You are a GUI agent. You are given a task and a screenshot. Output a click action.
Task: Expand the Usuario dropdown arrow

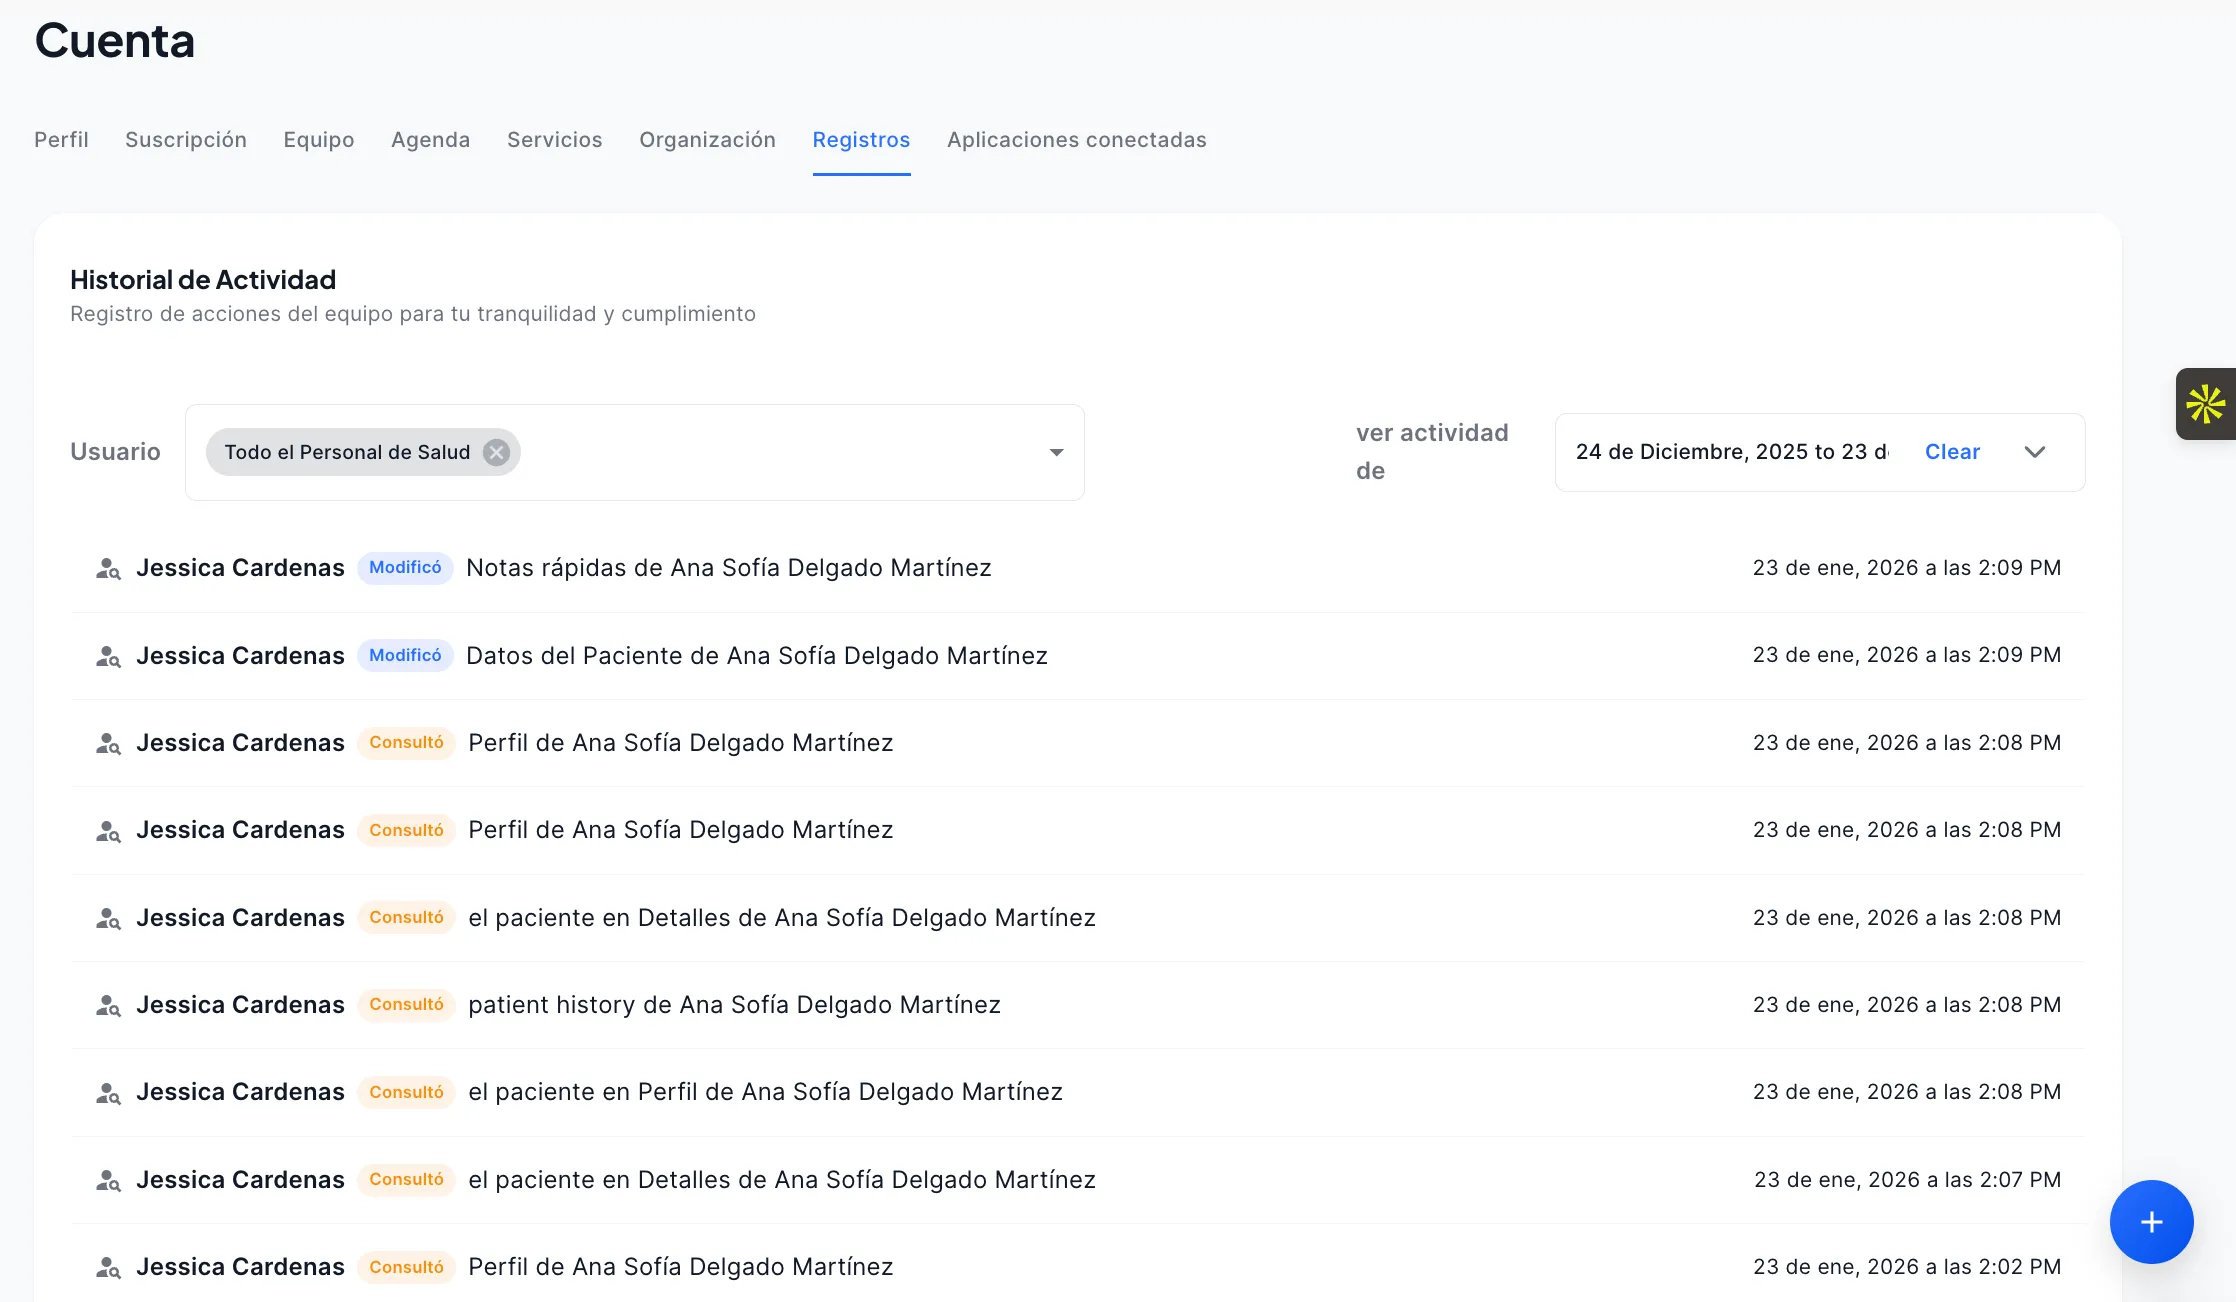click(x=1056, y=452)
